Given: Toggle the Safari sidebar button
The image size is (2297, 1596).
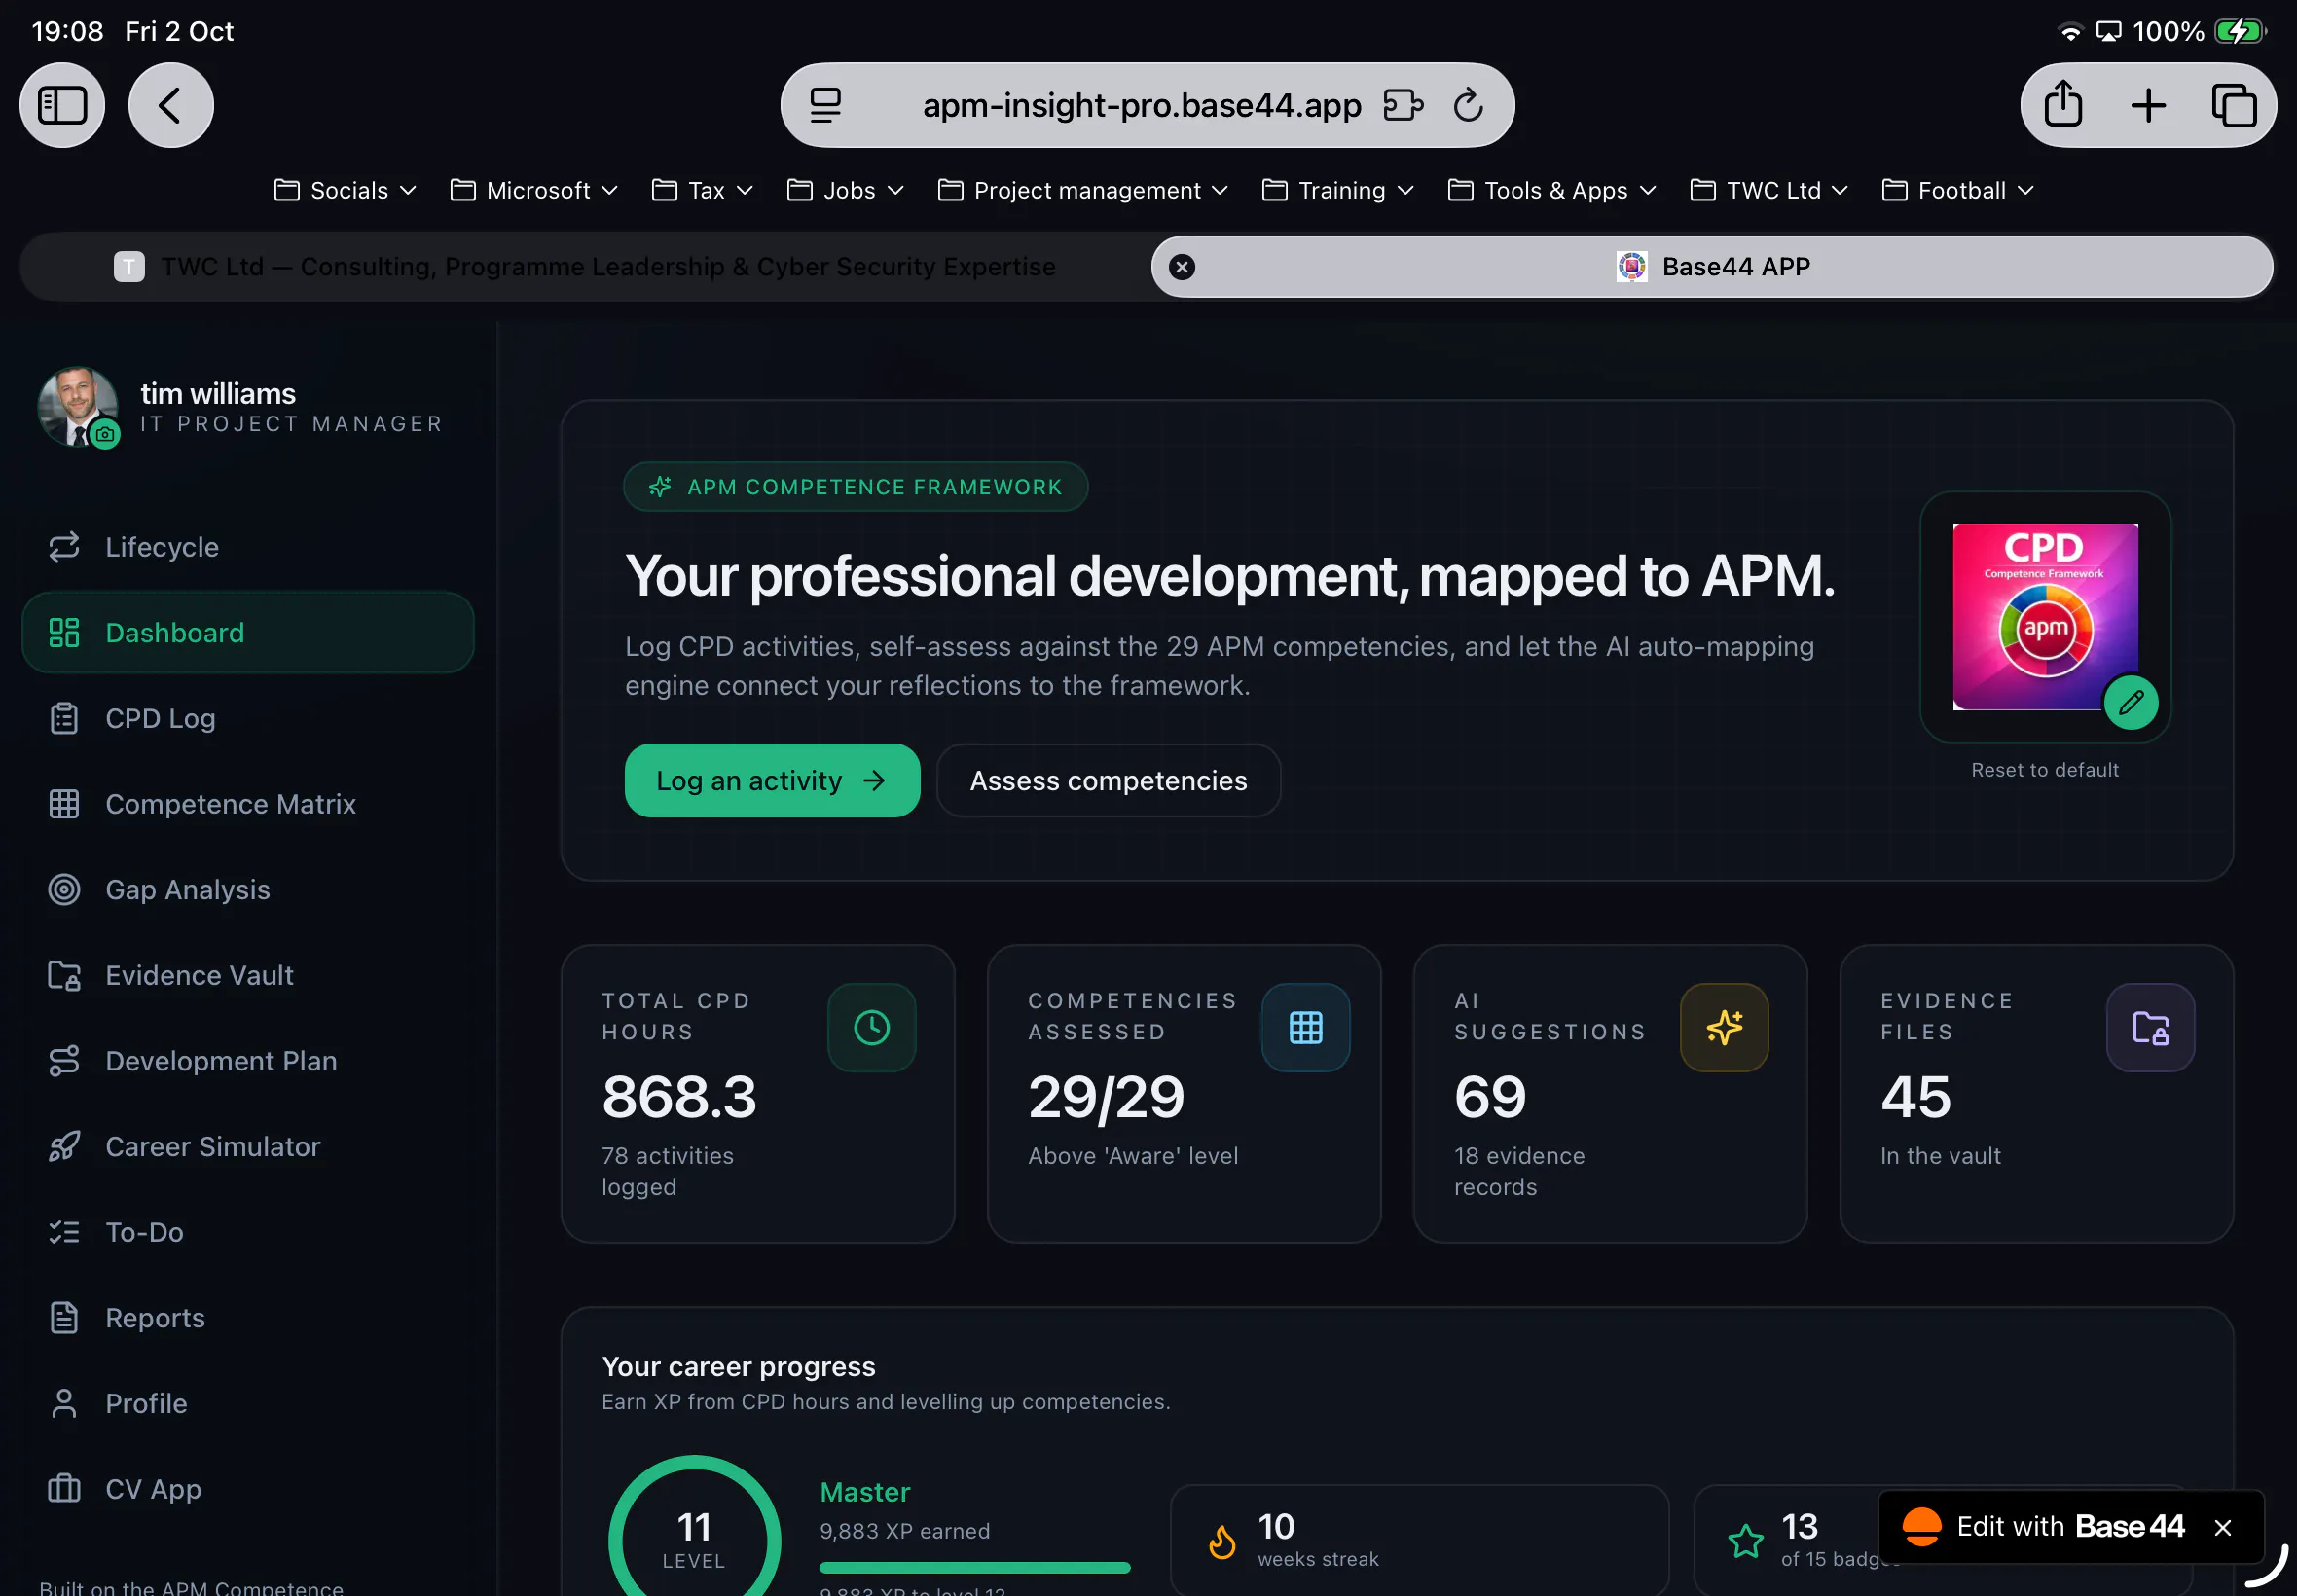Looking at the screenshot, I should (x=62, y=105).
